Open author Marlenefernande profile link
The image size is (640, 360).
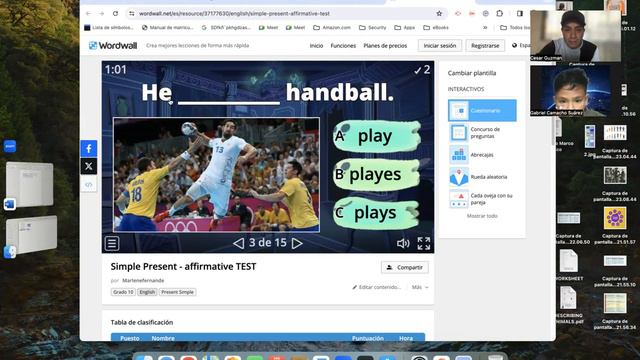click(x=143, y=280)
